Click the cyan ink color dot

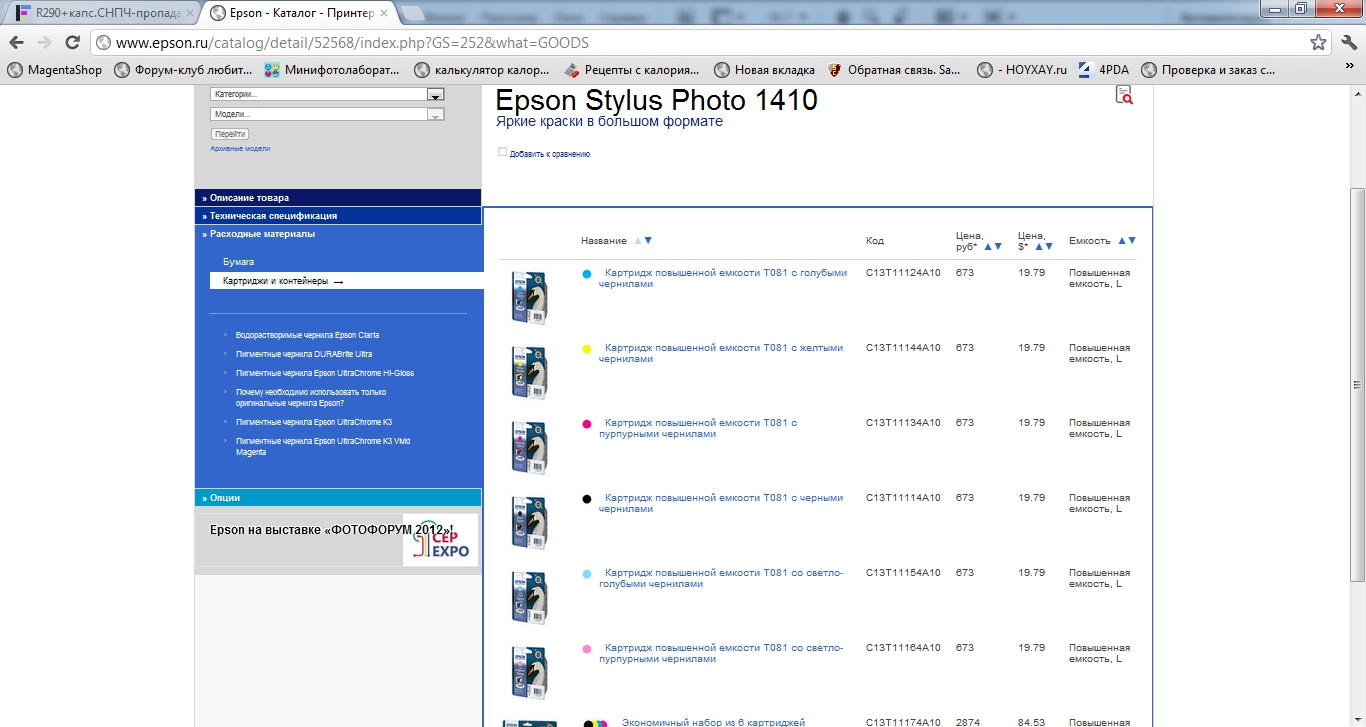click(x=587, y=273)
